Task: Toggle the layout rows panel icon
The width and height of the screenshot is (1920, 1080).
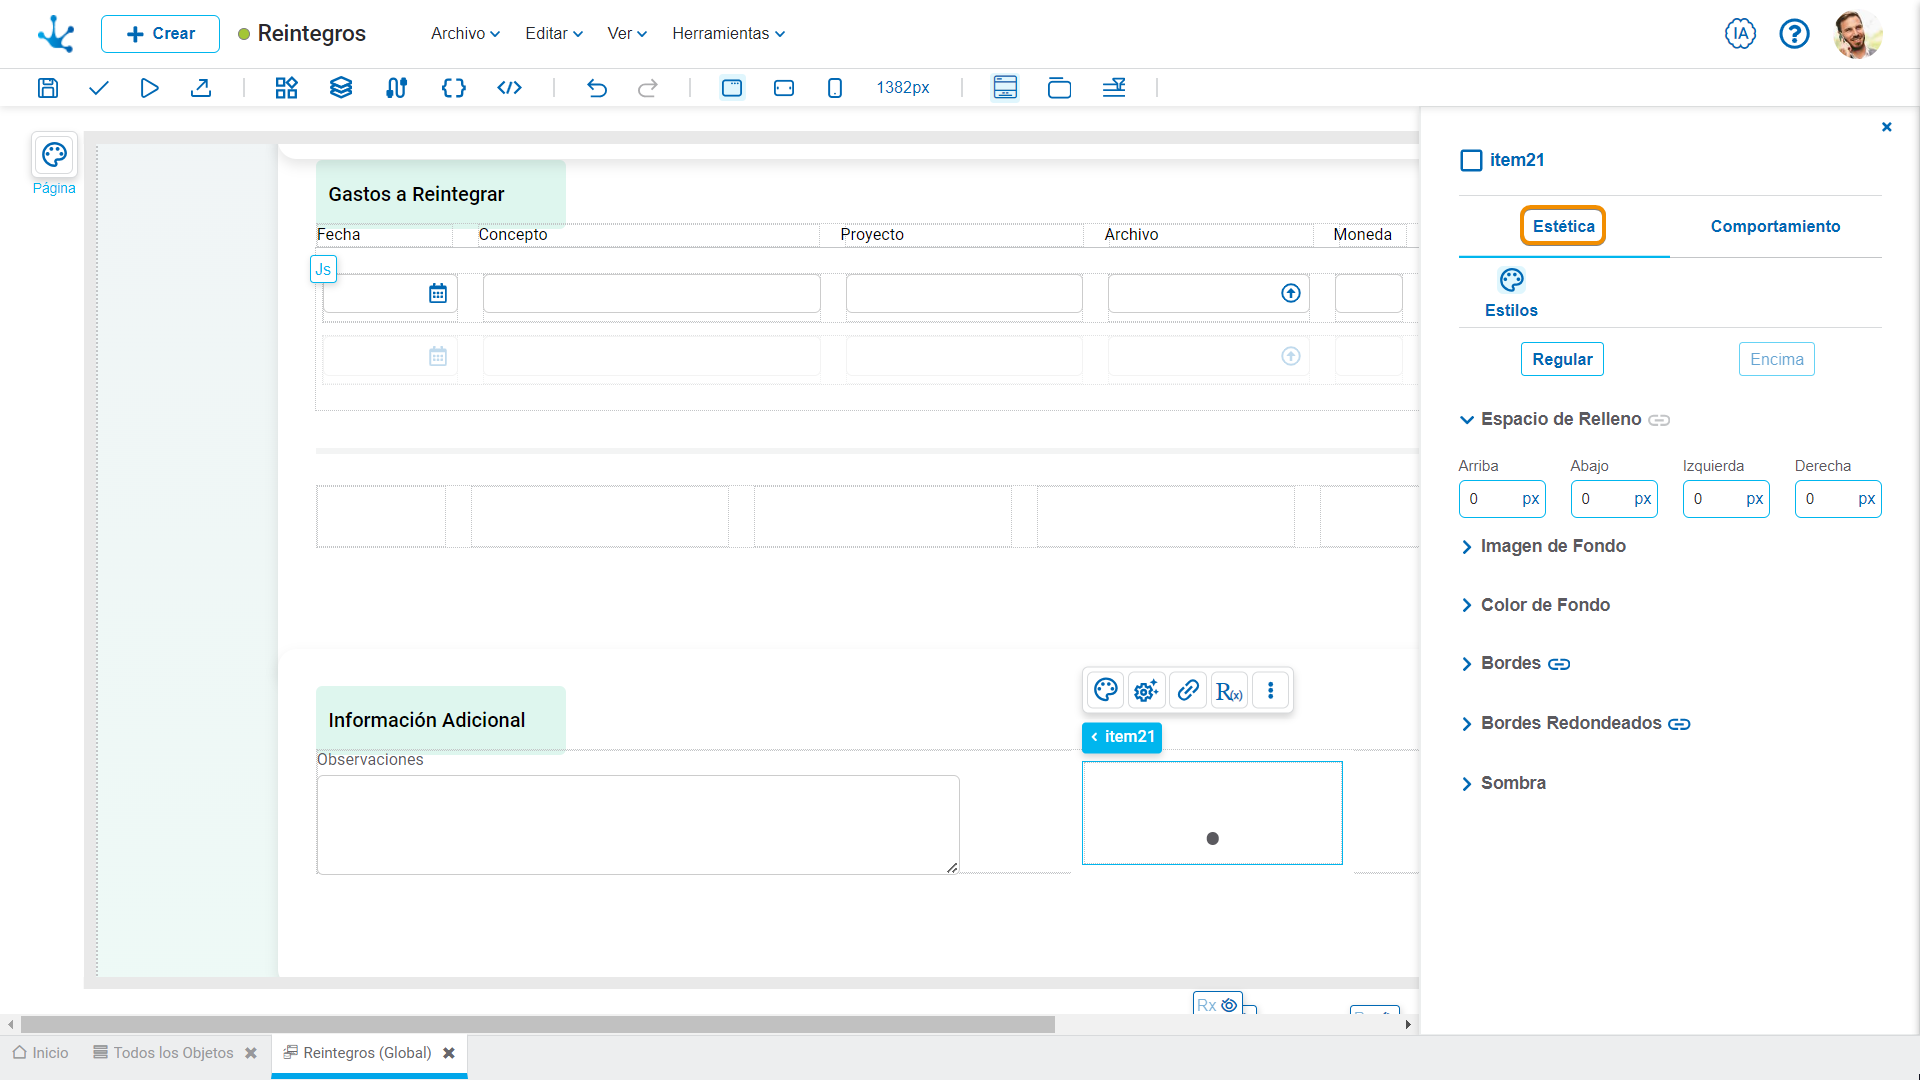Action: tap(1005, 88)
